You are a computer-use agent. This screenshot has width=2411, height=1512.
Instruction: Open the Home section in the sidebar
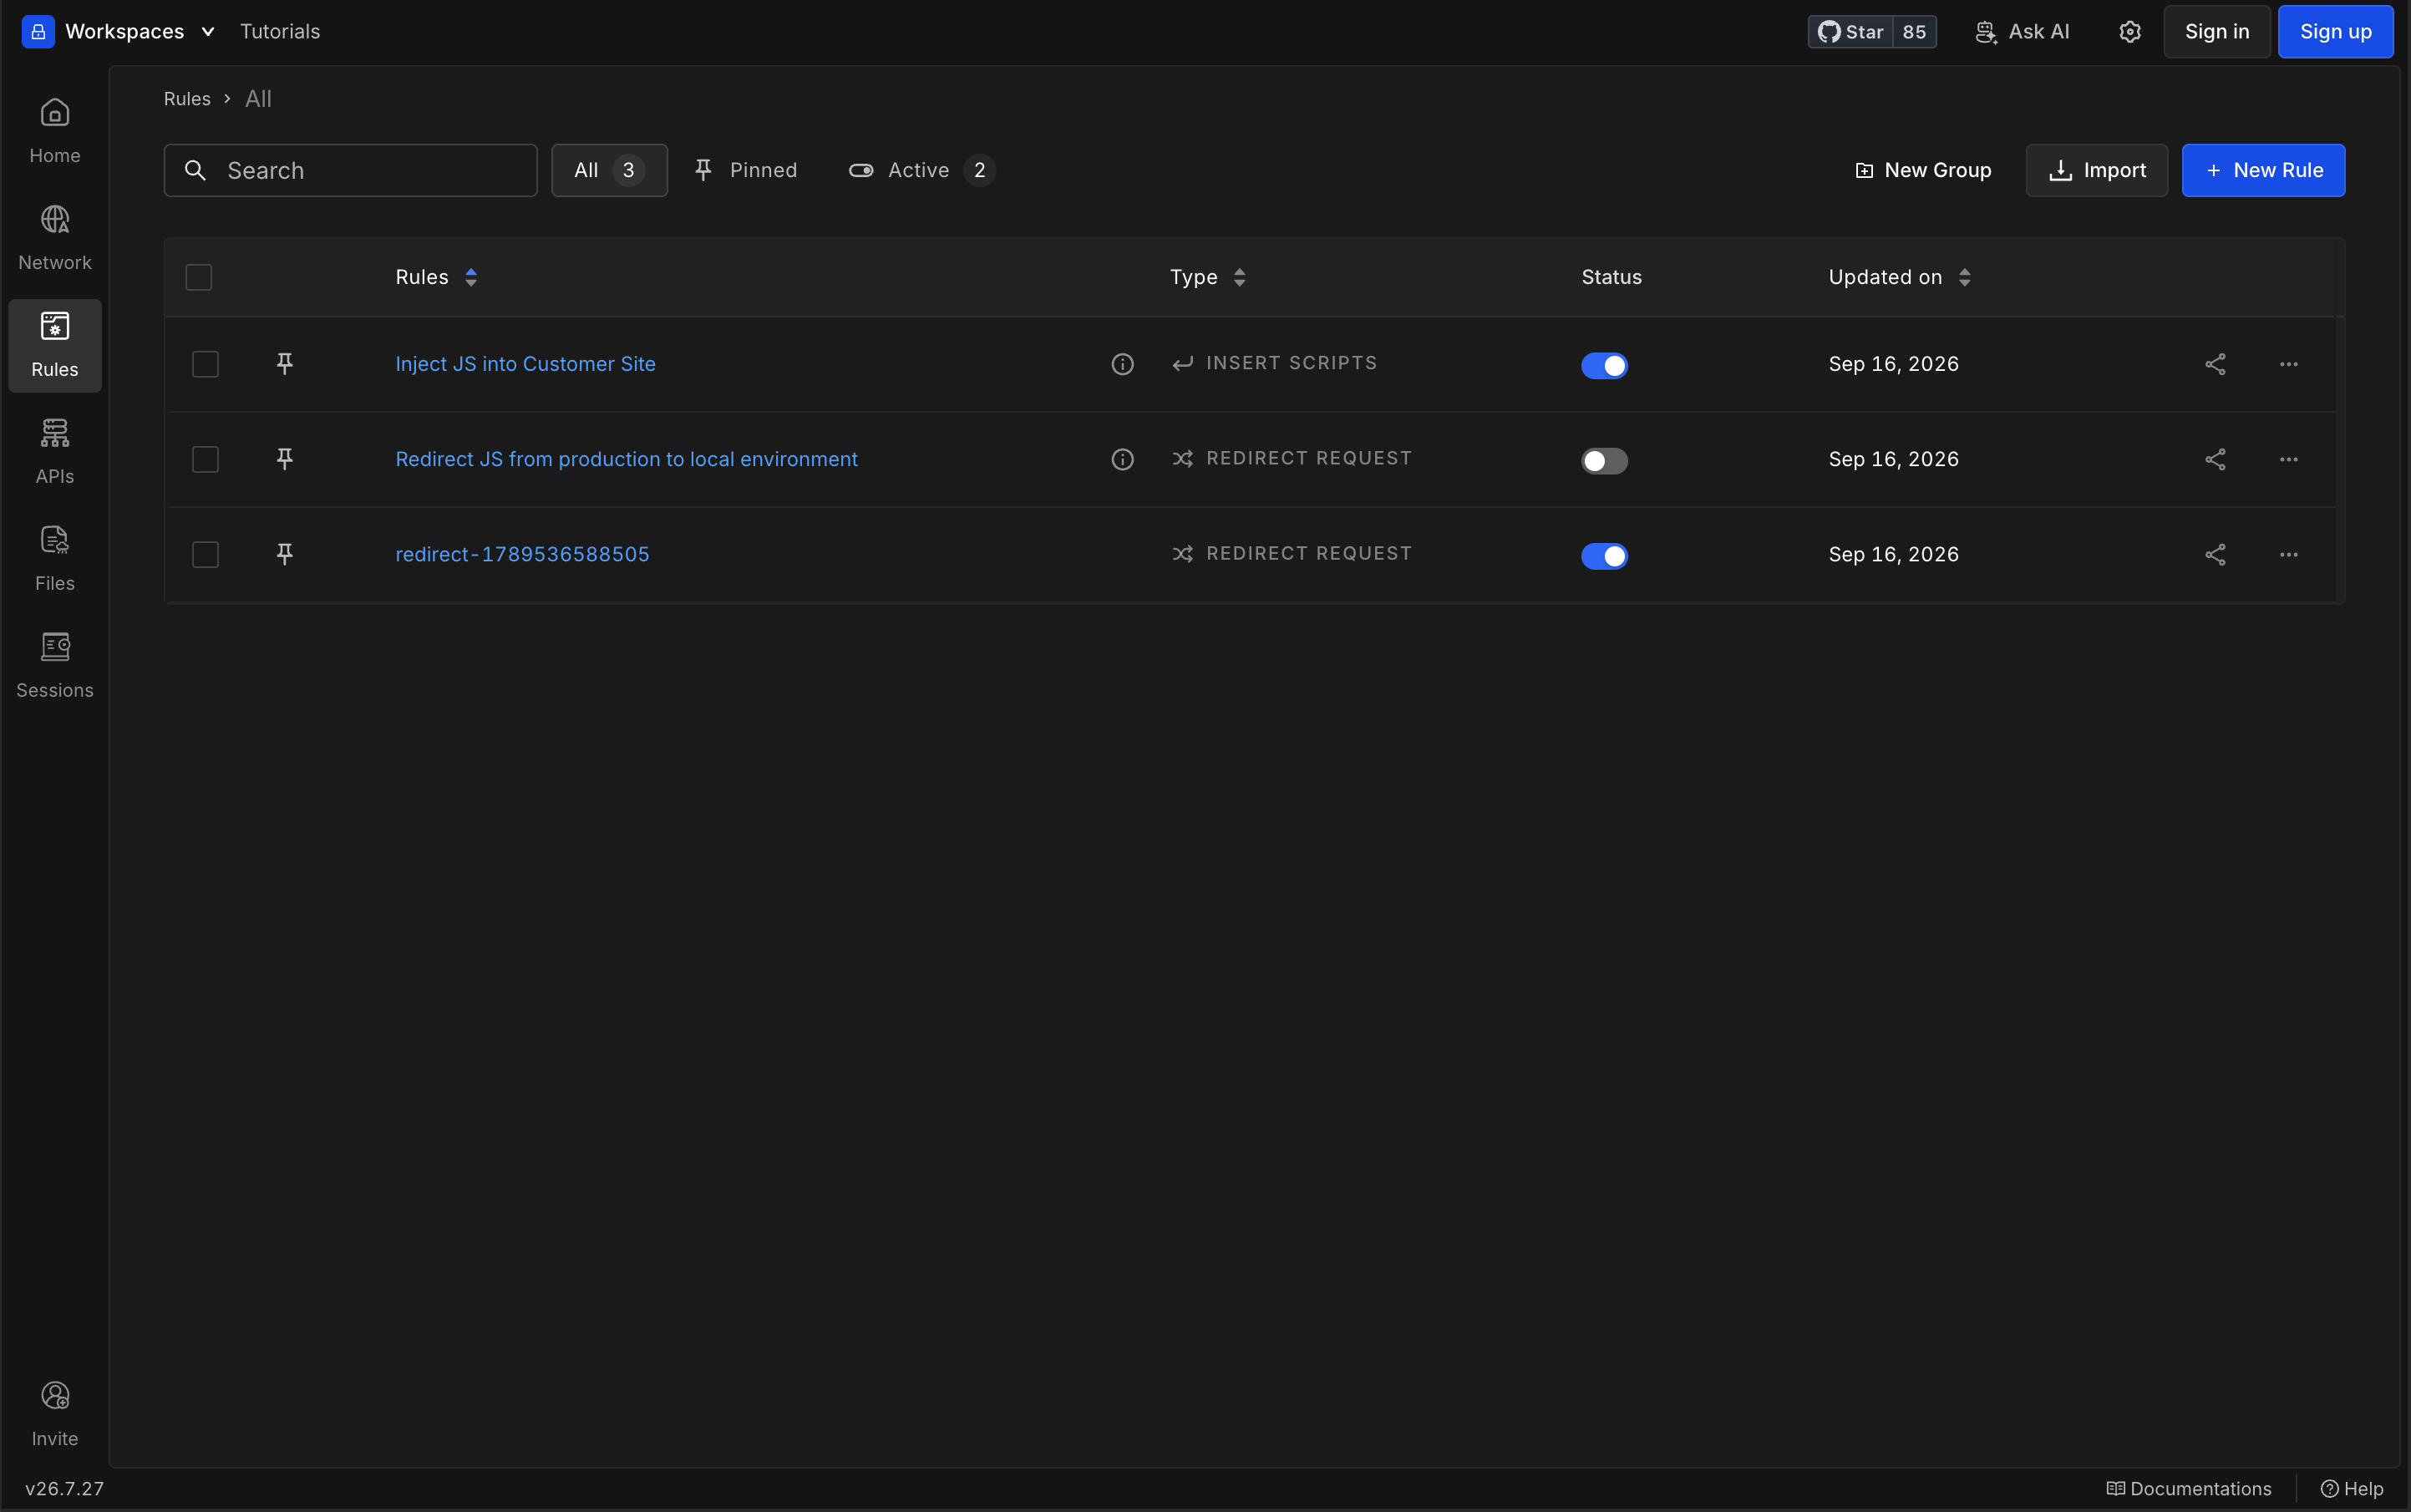point(54,131)
